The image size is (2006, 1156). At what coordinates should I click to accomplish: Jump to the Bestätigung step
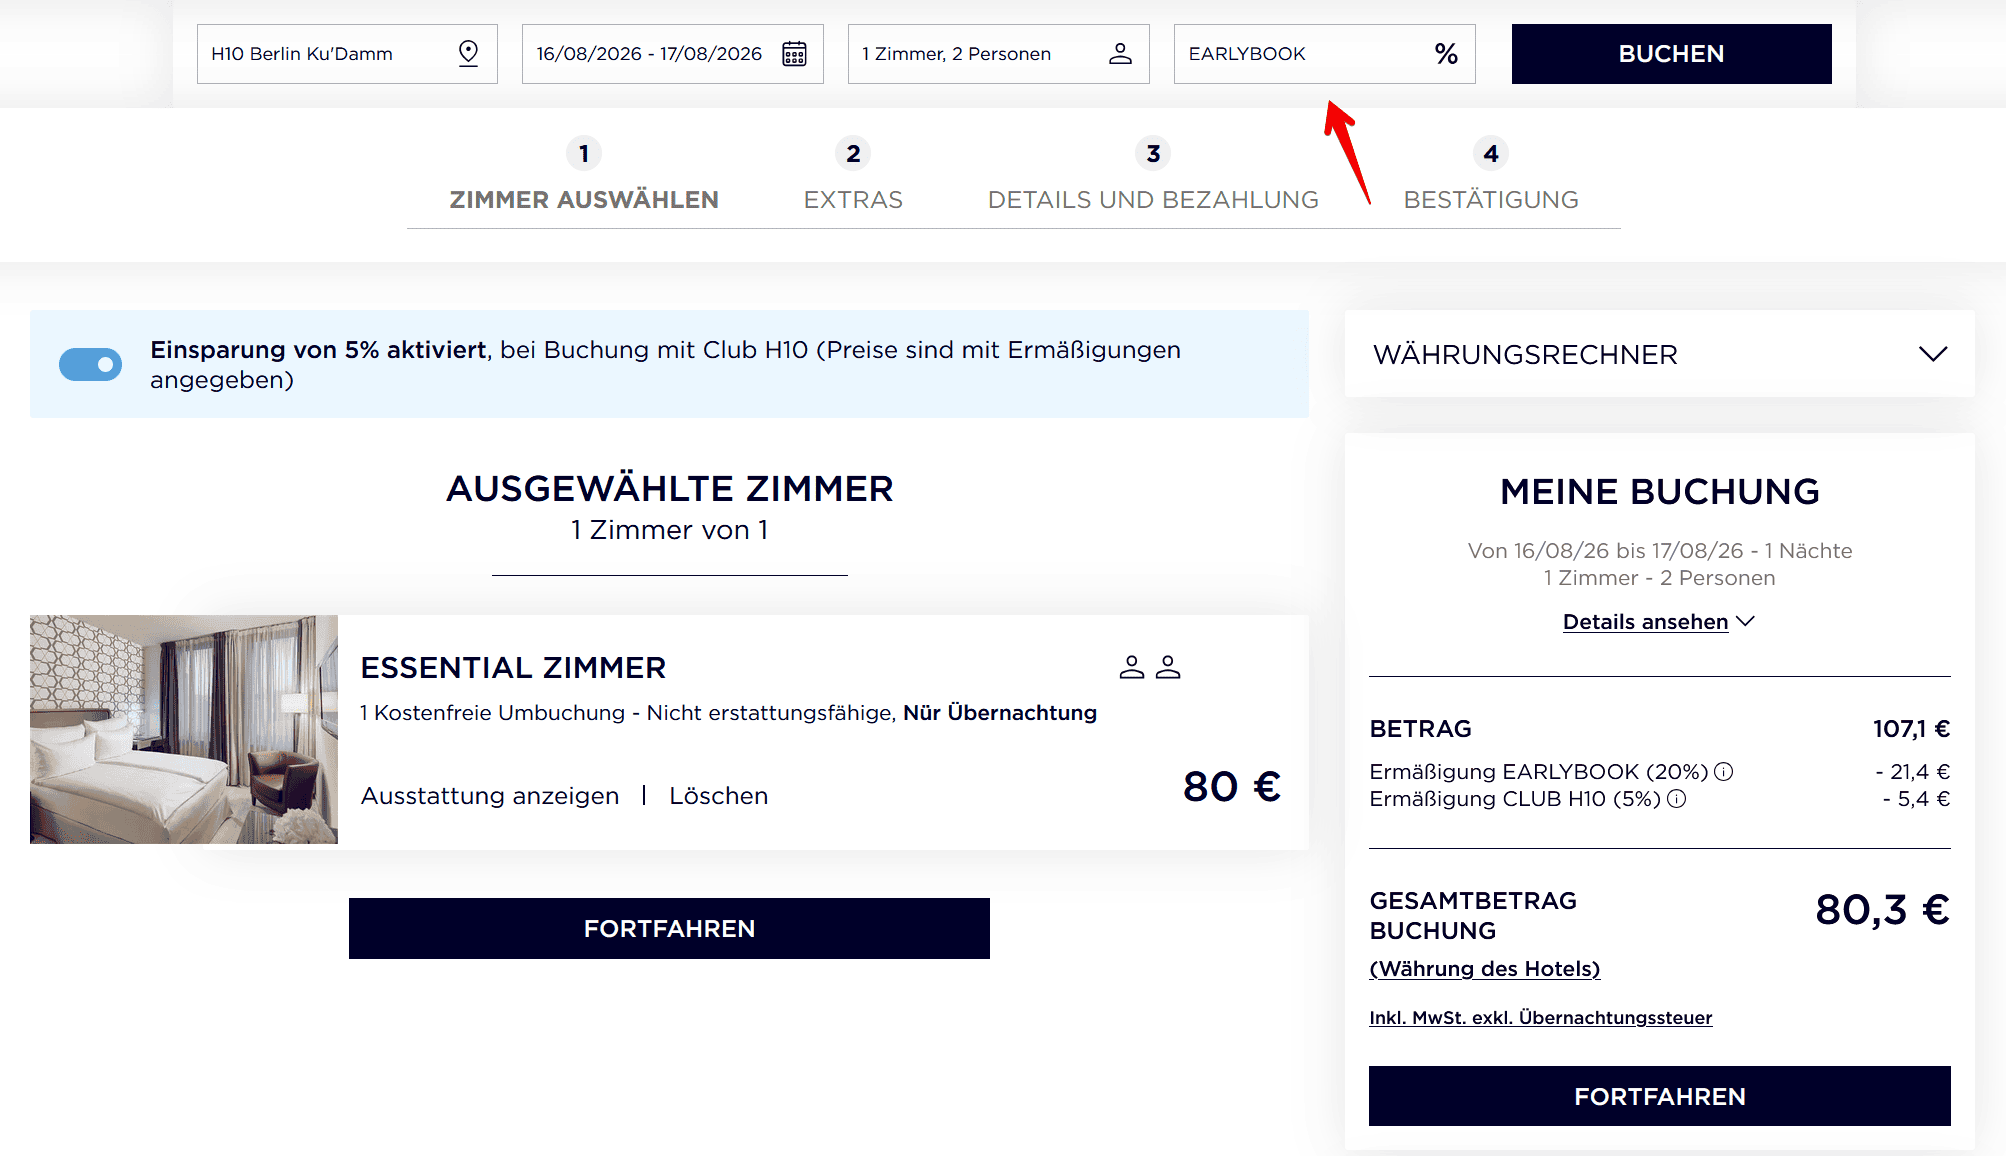1490,198
